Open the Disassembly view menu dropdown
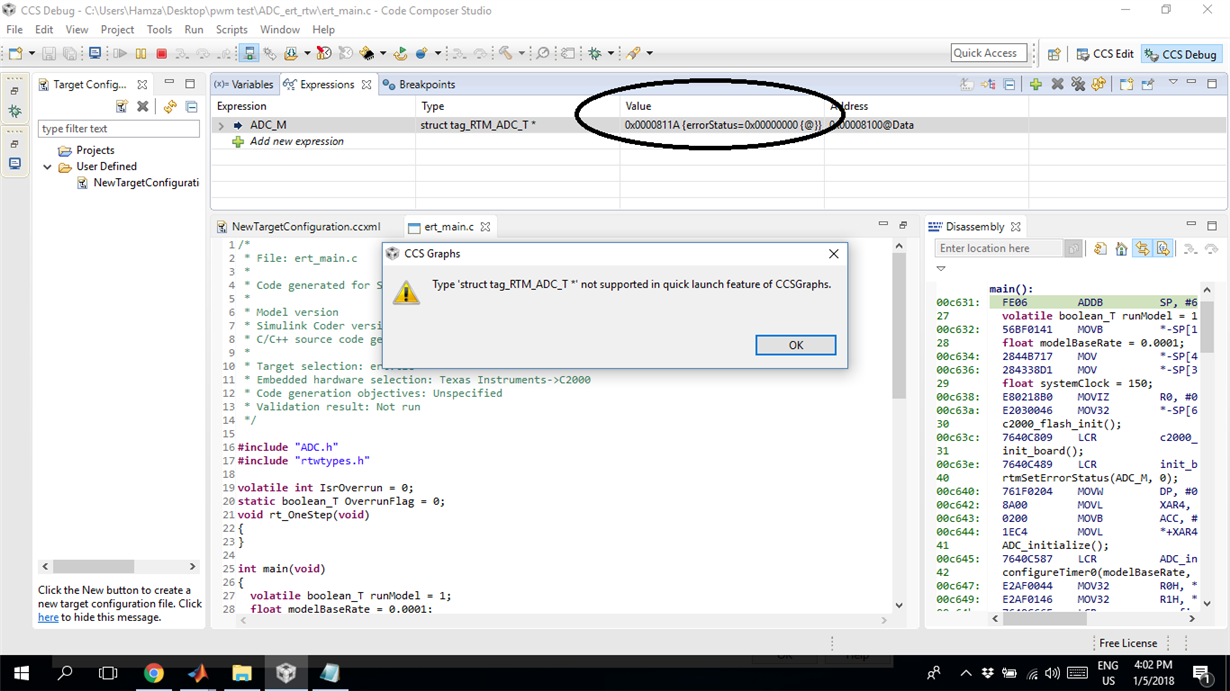Screen dimensions: 1230x691 [x=940, y=268]
